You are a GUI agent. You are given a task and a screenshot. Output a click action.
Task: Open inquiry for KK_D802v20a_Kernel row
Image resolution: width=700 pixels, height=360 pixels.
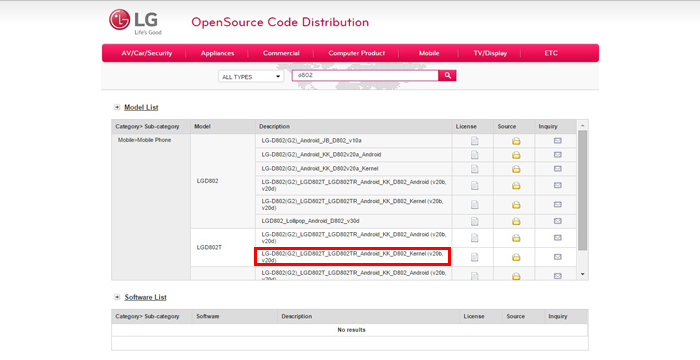(558, 169)
